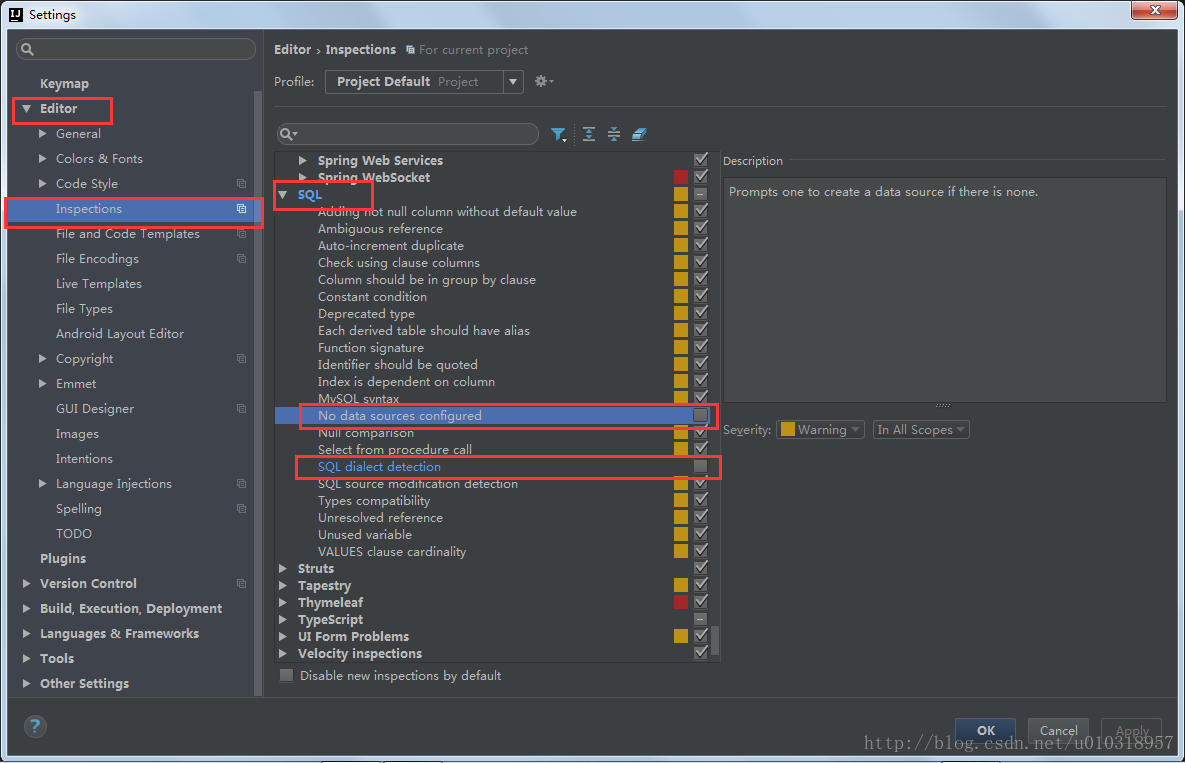Close the Settings dialog window
The width and height of the screenshot is (1185, 763).
pyautogui.click(x=1155, y=10)
